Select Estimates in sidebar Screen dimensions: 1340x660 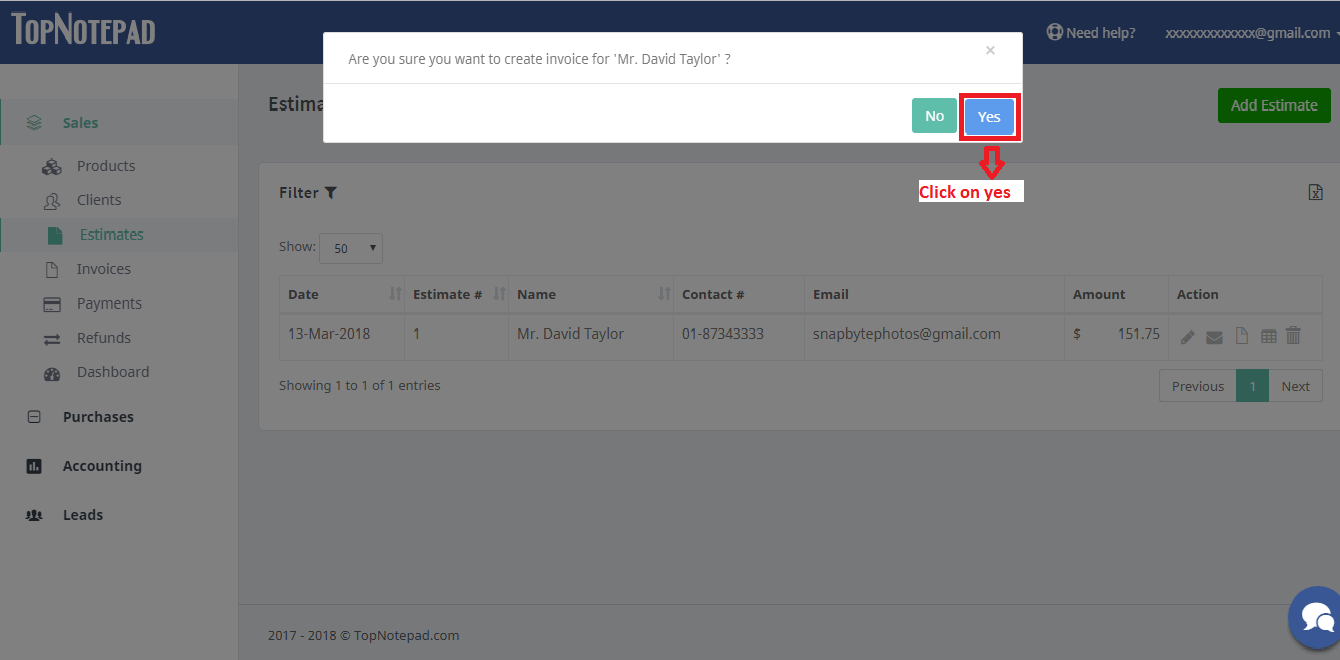pos(111,235)
